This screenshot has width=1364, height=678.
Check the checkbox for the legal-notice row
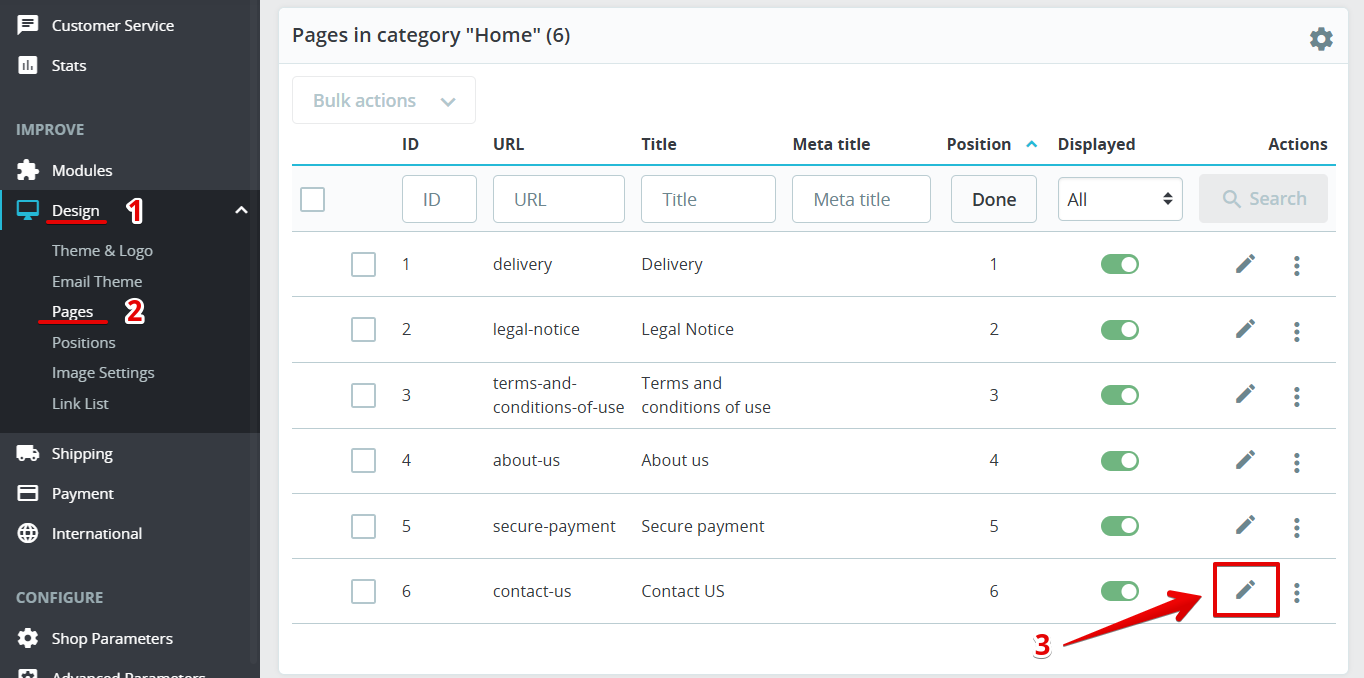coord(363,330)
